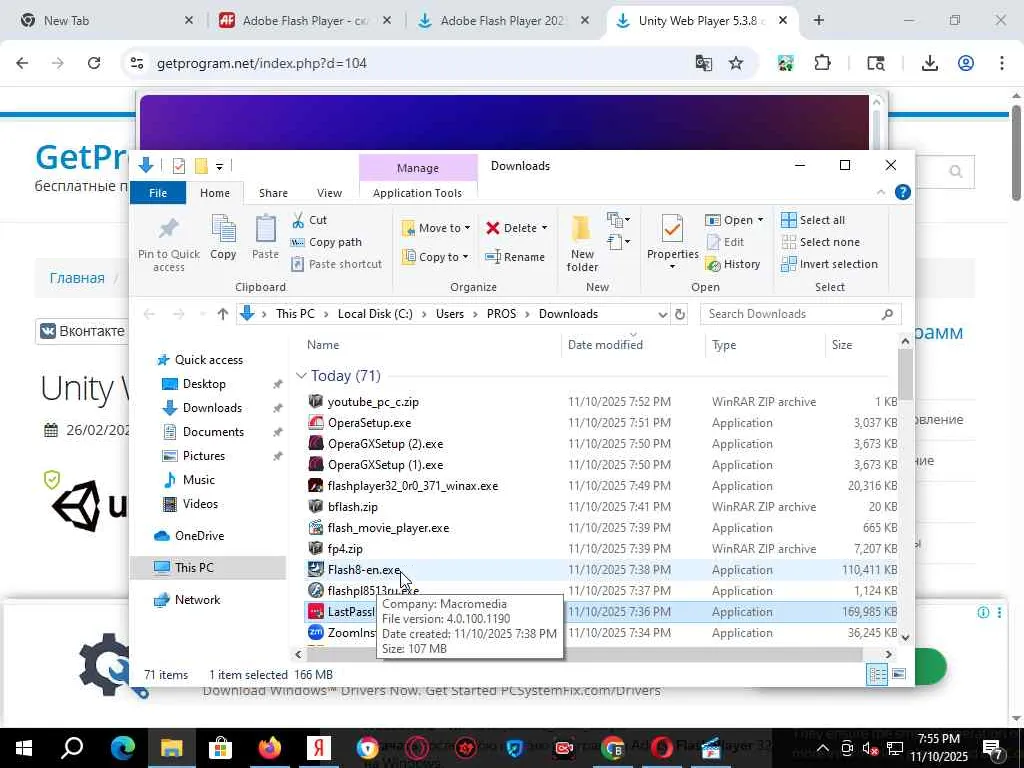Open the Application Tools tab
Viewport: 1024px width, 768px height.
pyautogui.click(x=417, y=193)
